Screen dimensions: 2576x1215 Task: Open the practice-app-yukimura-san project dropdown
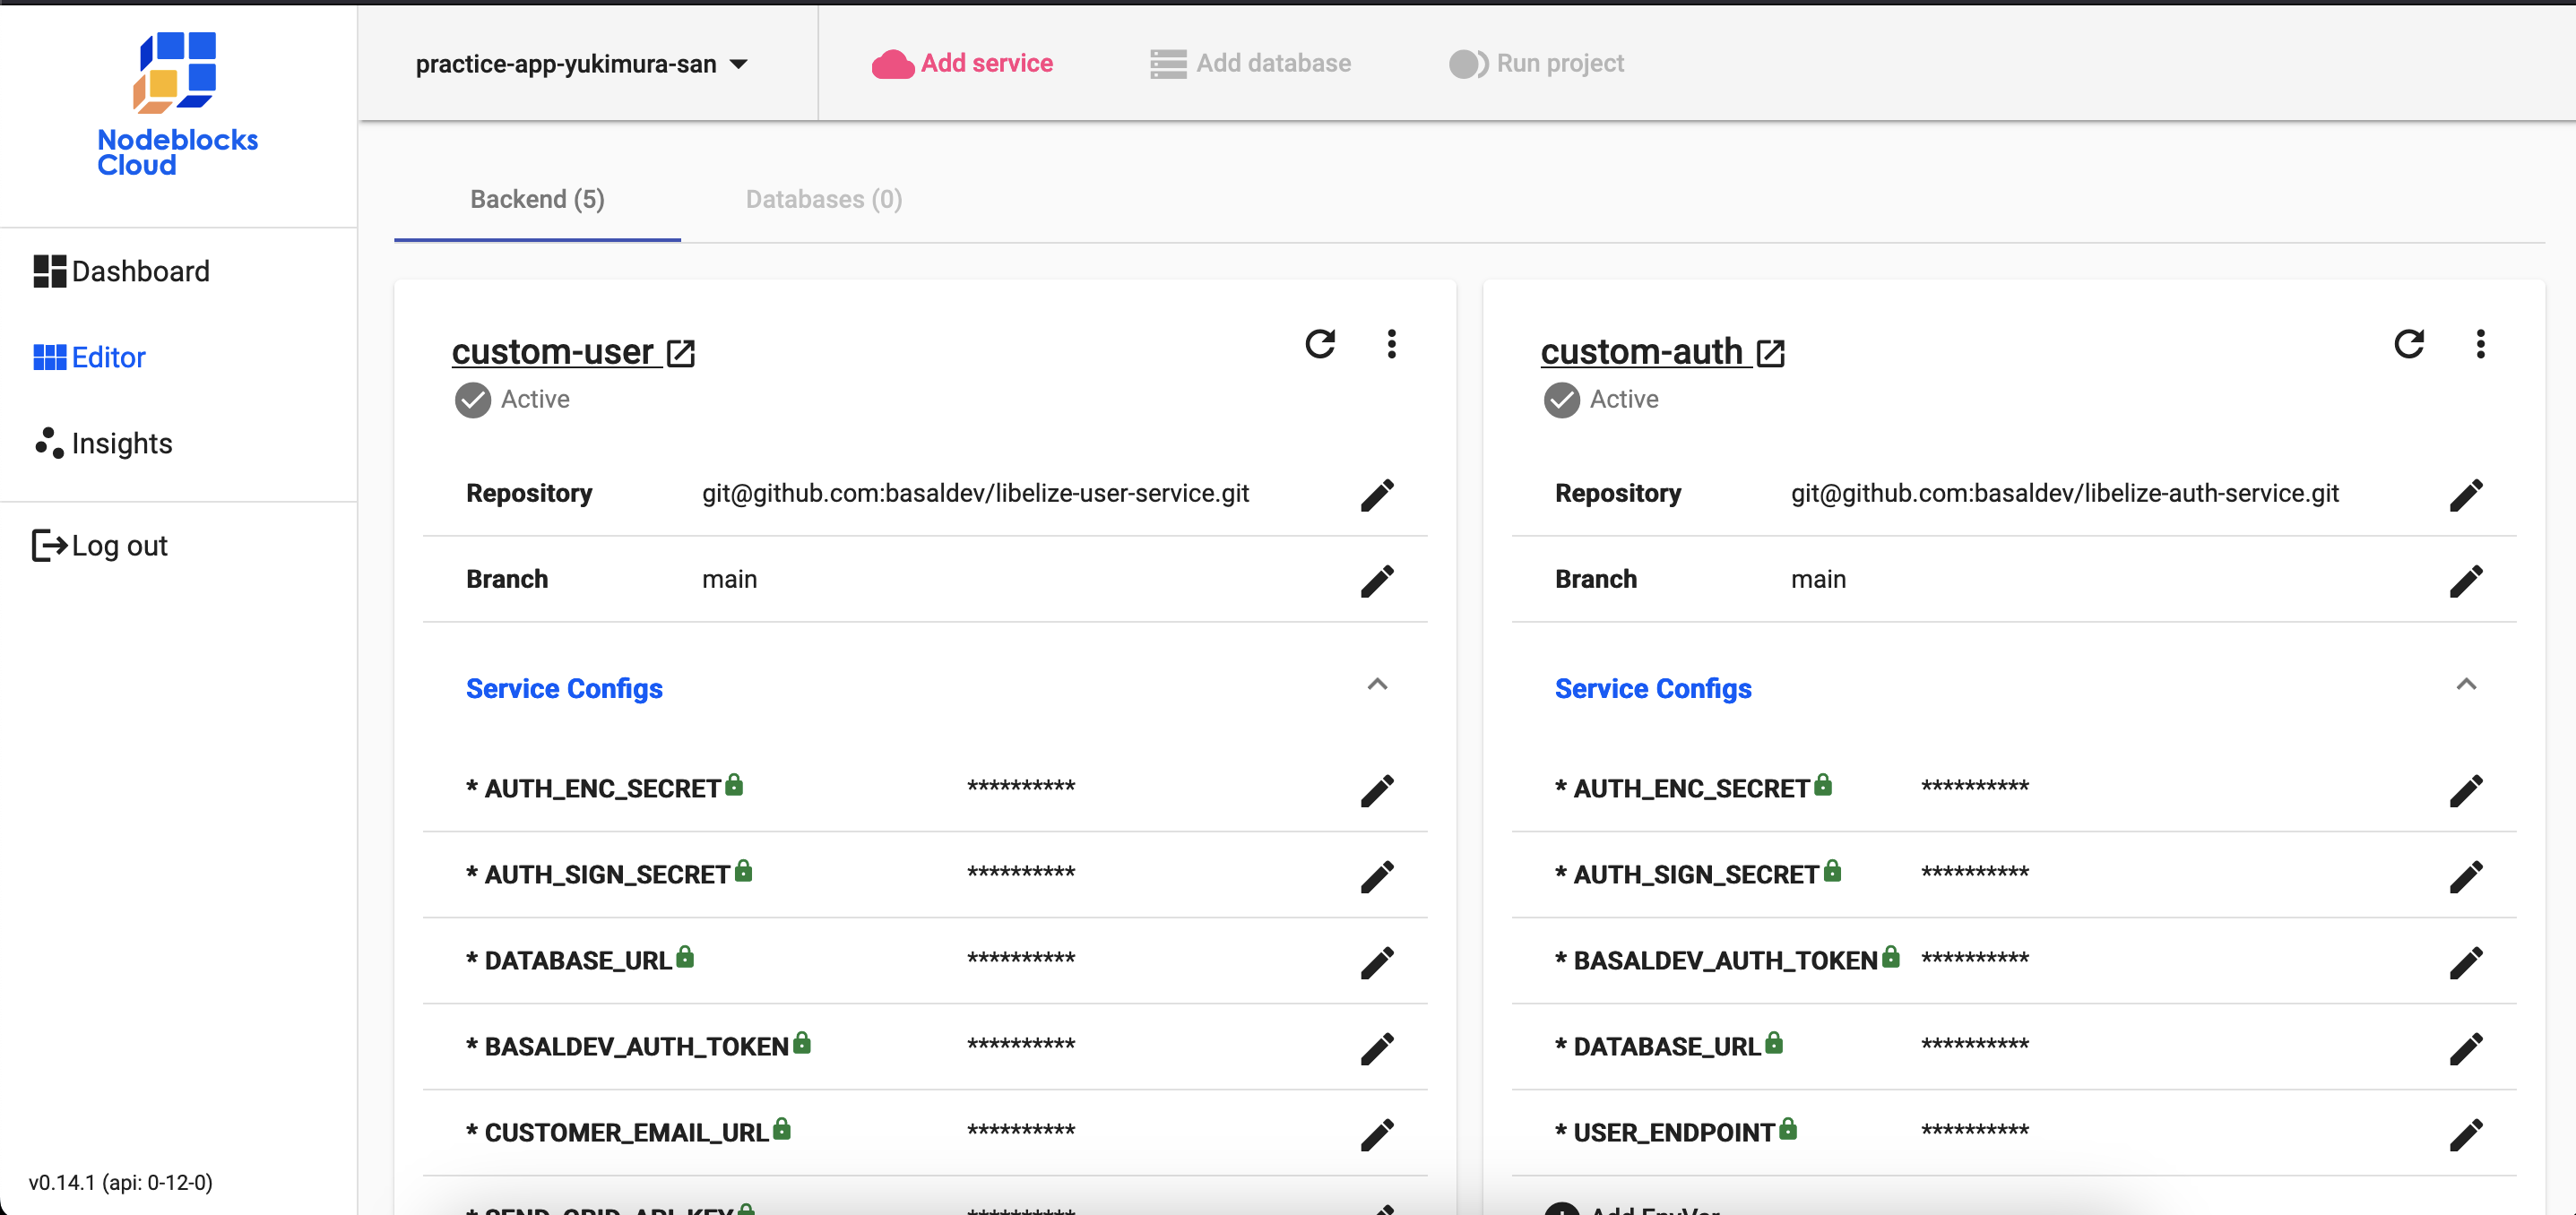click(x=582, y=64)
